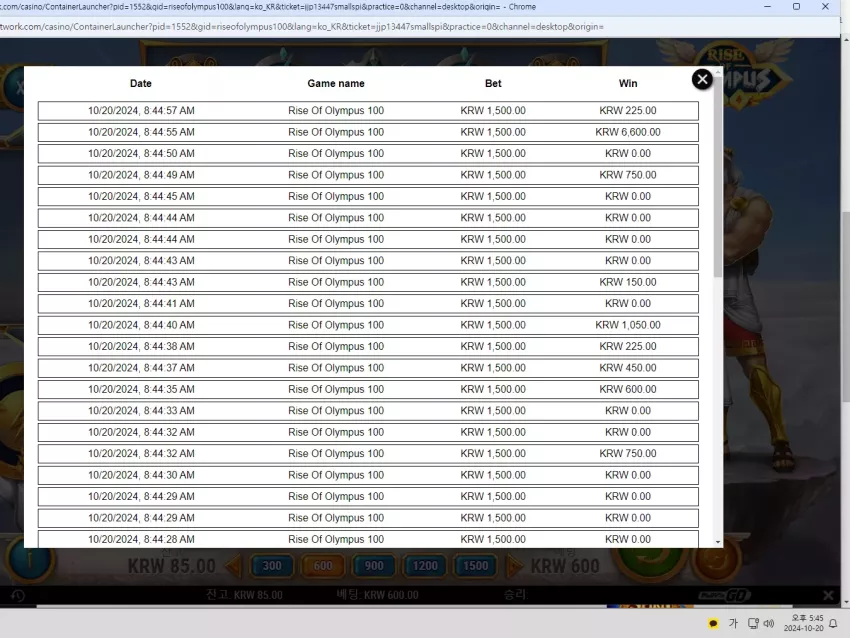Open the info button in the bottom-left

point(30,562)
